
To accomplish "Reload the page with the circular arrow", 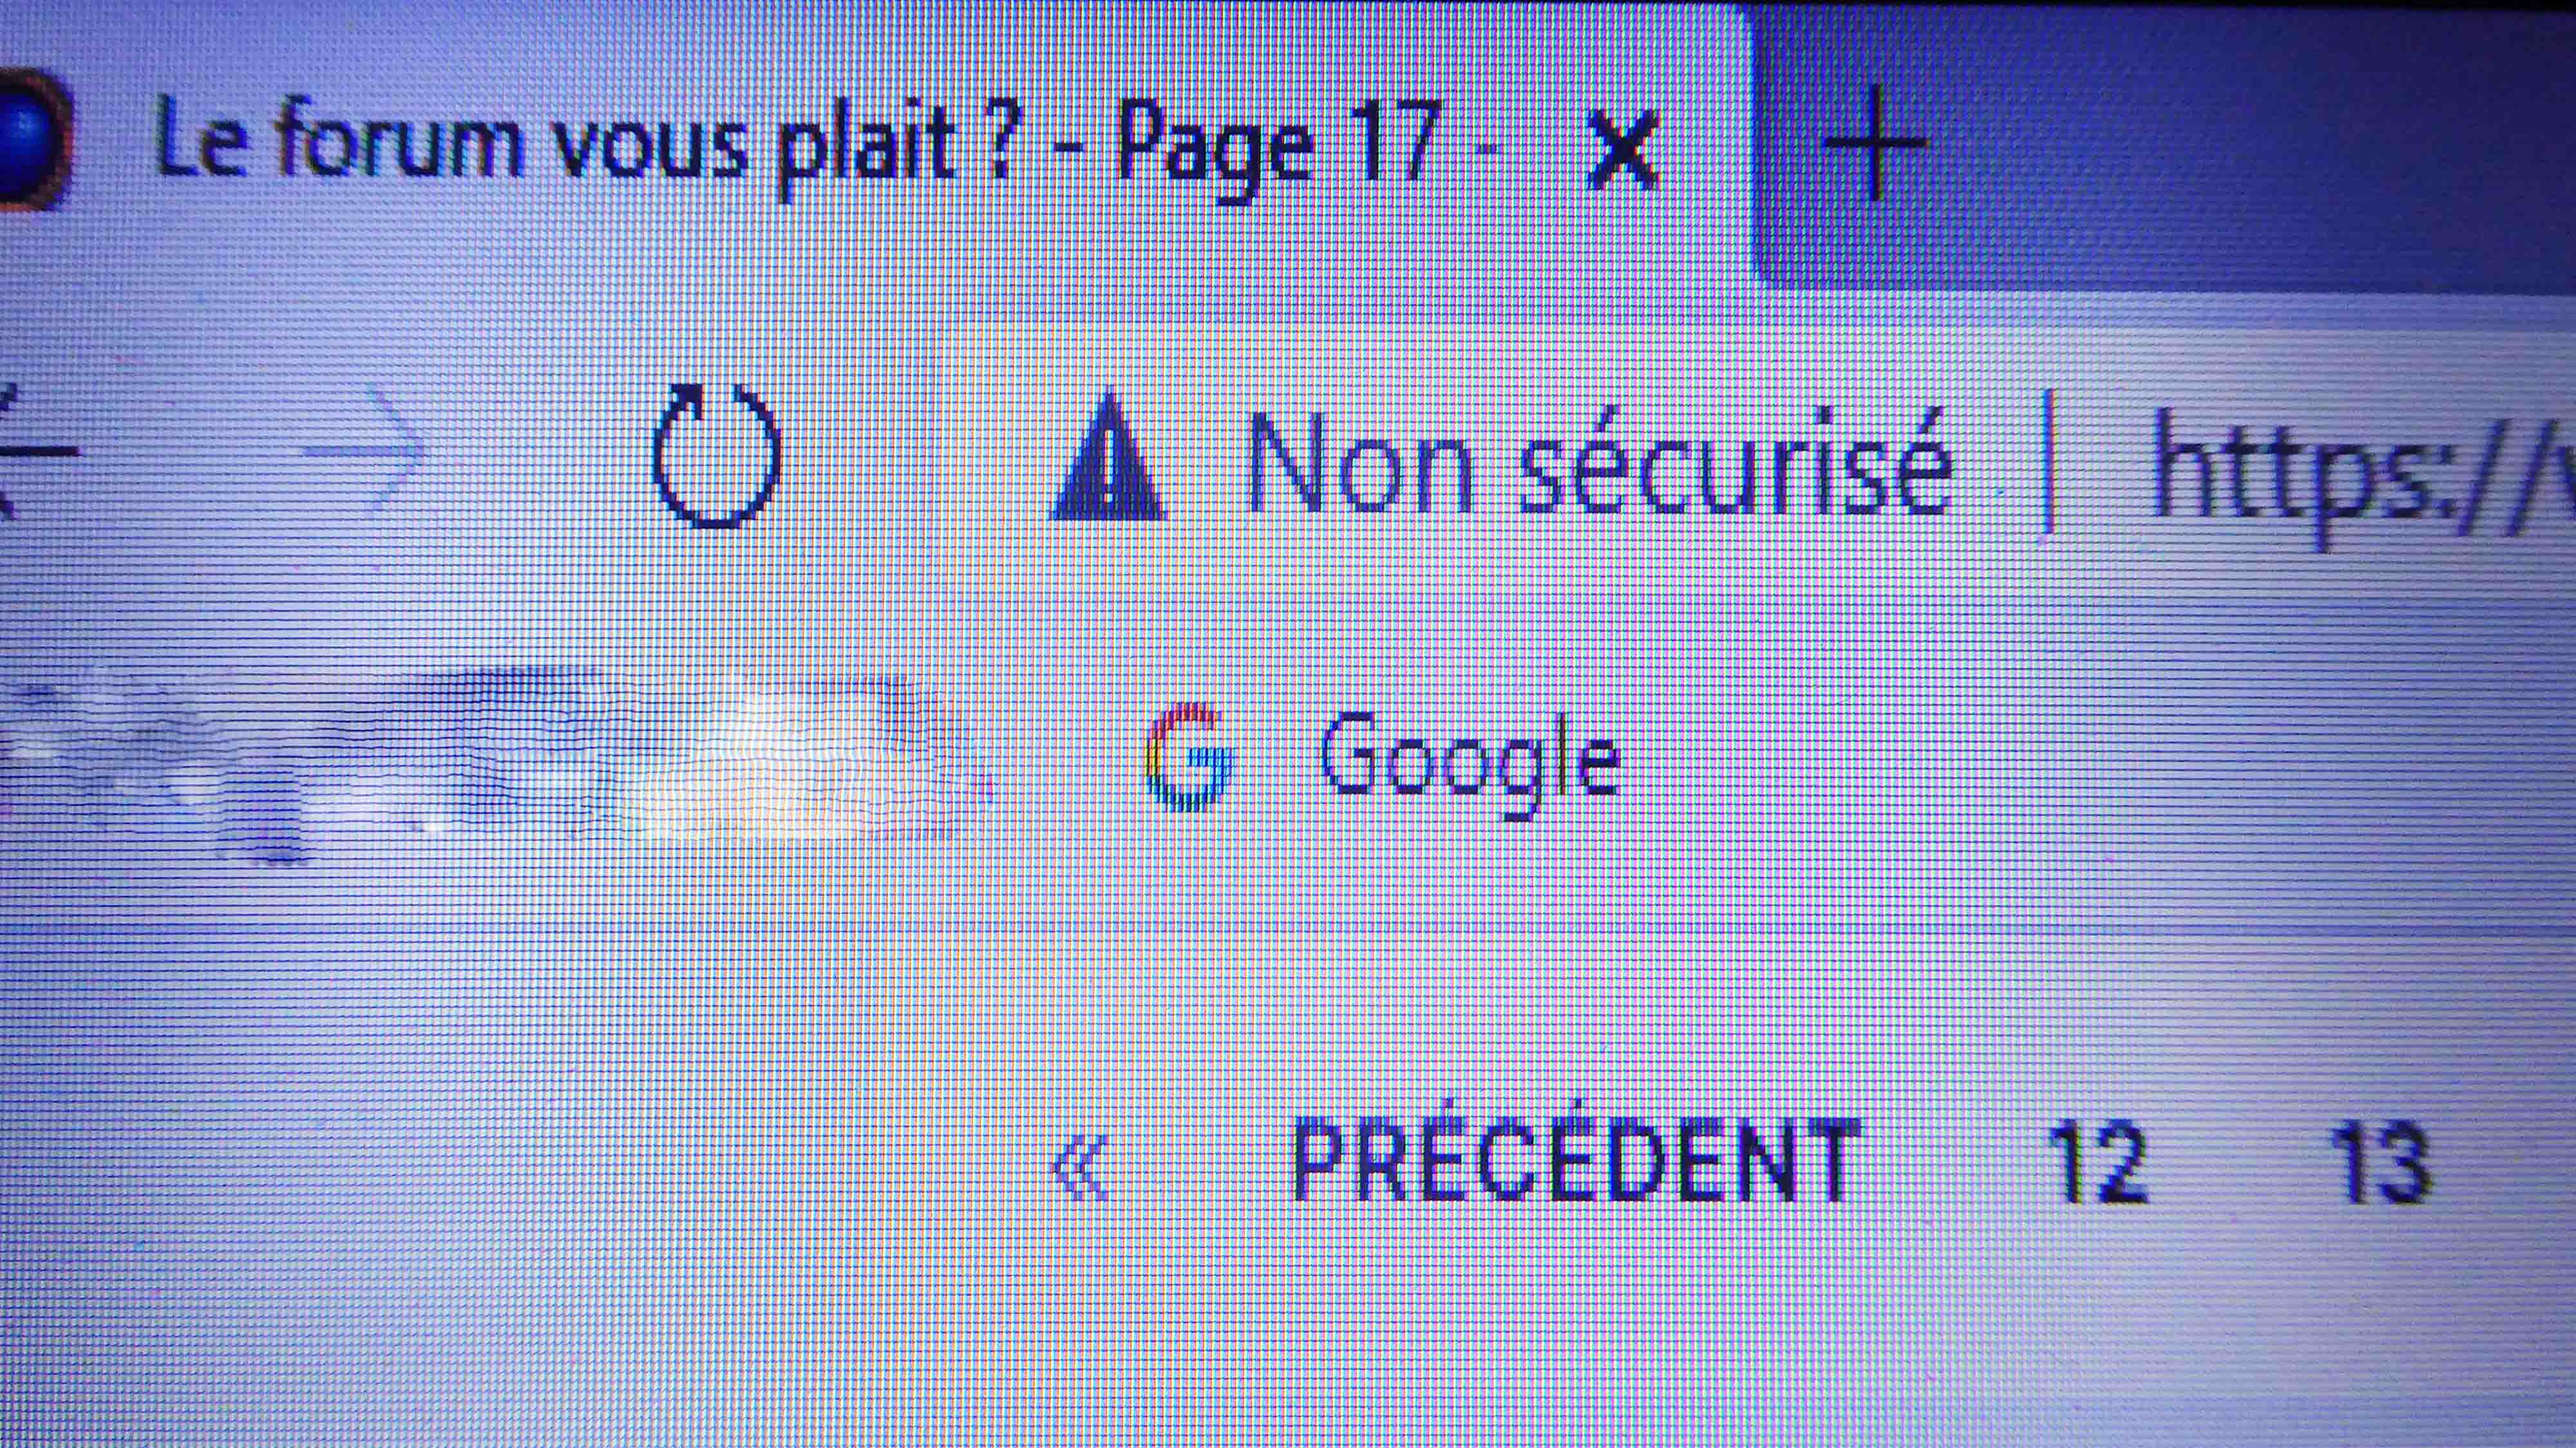I will [716, 455].
